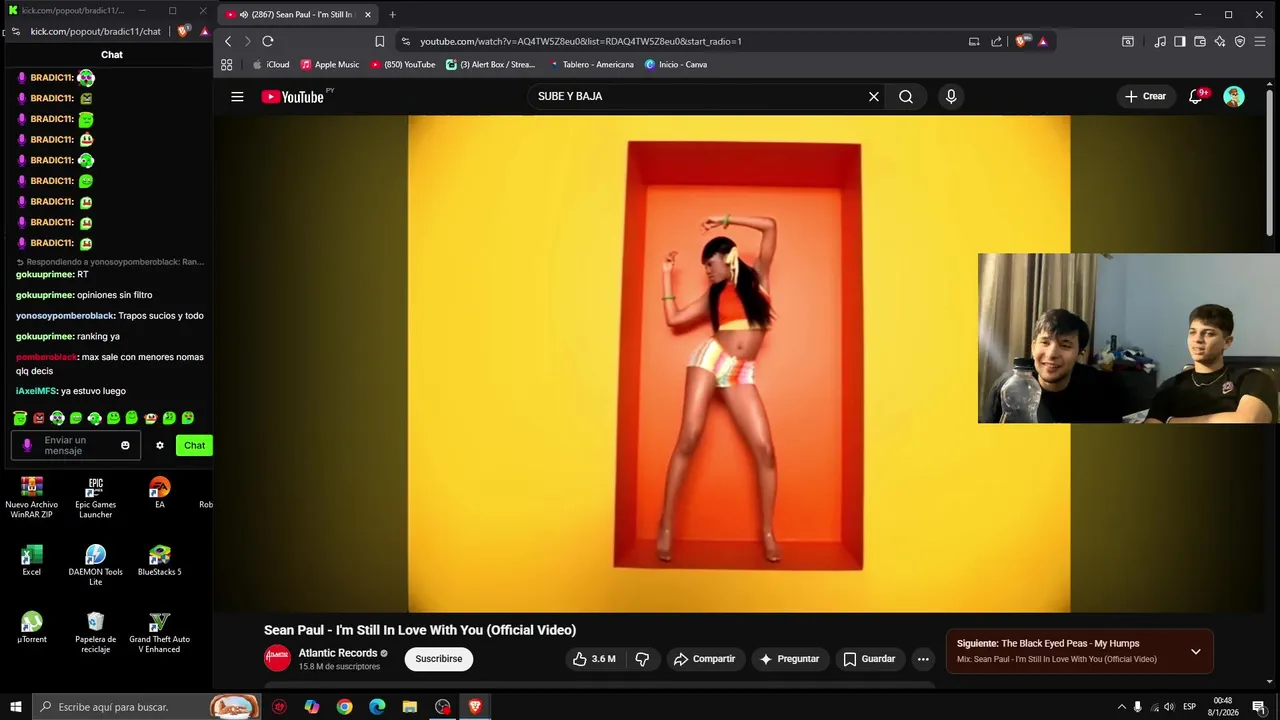Send message with green Chat button
The height and width of the screenshot is (720, 1280).
(x=194, y=446)
